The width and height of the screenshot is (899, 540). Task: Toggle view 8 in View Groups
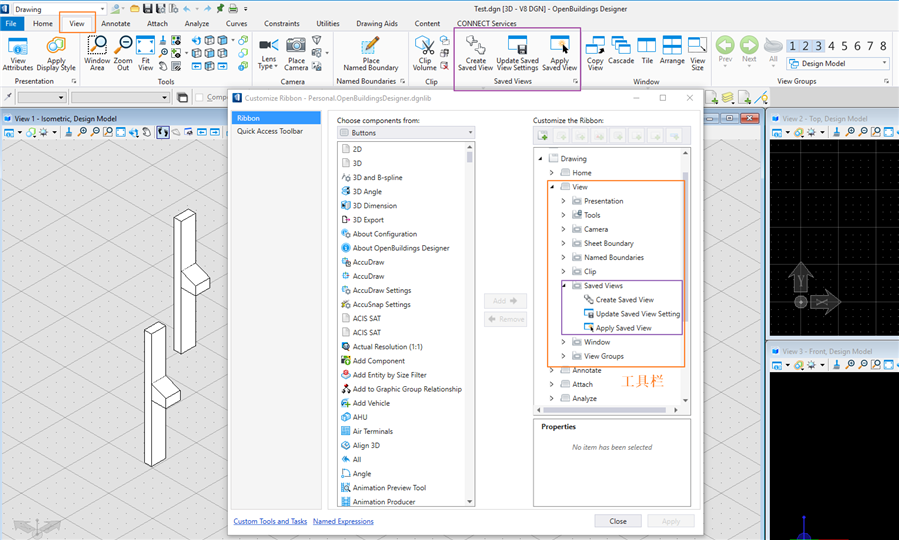click(884, 46)
